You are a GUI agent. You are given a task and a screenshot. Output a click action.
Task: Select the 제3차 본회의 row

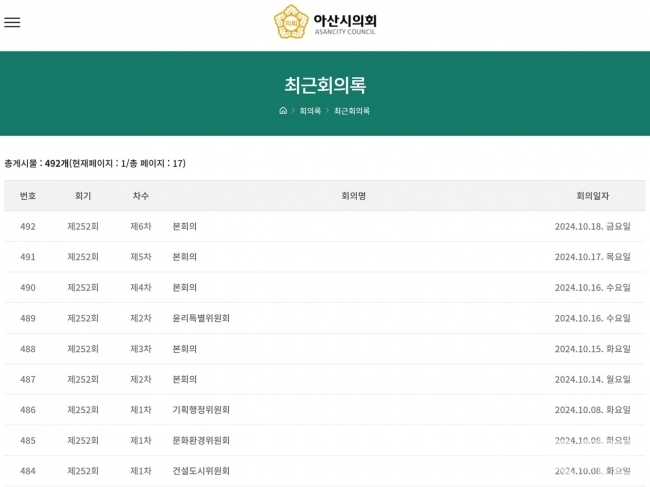coord(185,349)
